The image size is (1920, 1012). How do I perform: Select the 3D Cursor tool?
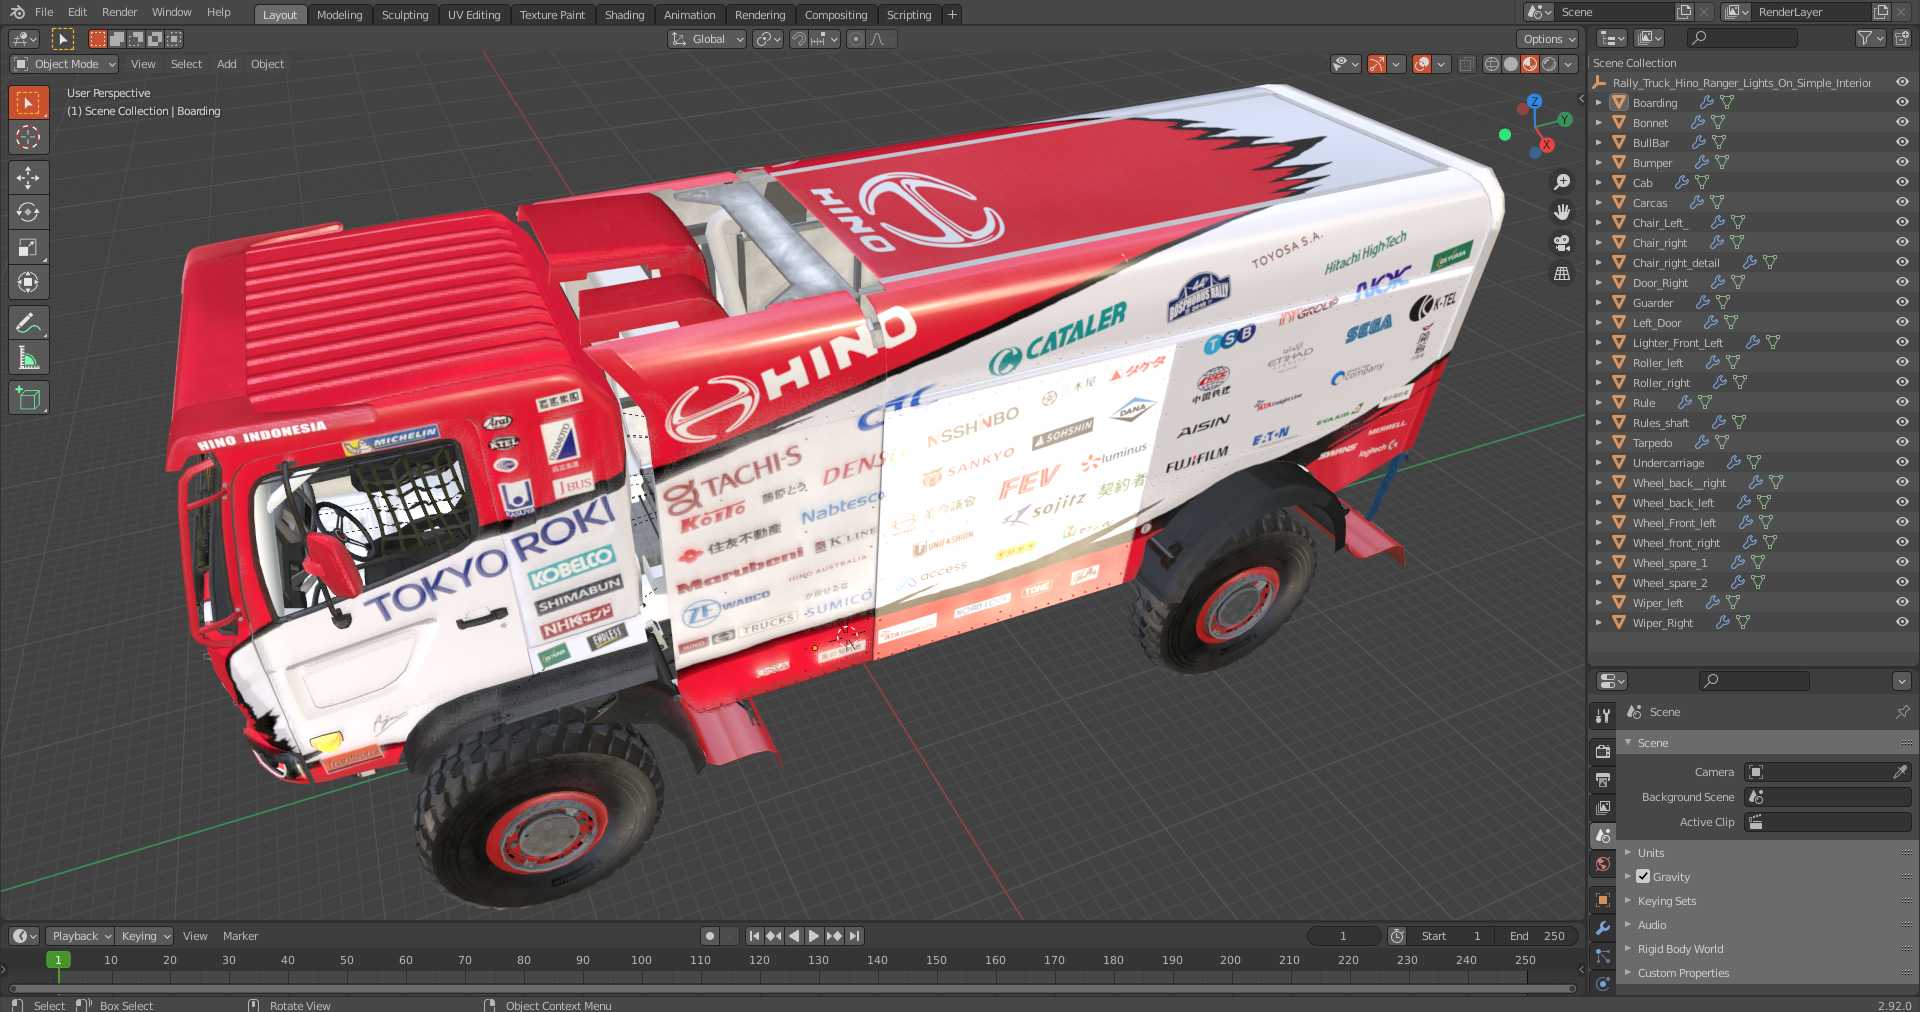tap(28, 137)
